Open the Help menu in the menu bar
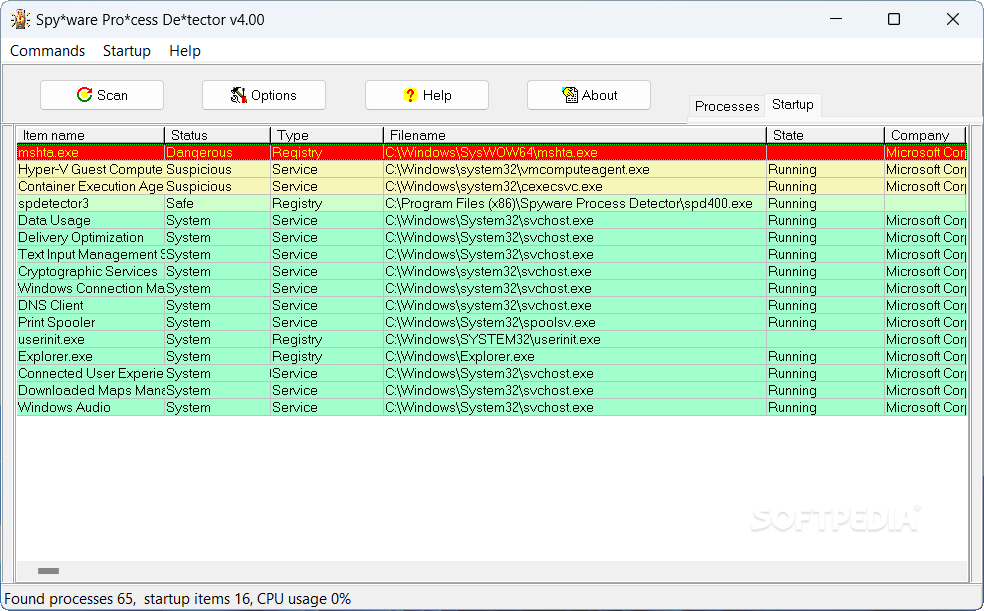 tap(184, 51)
